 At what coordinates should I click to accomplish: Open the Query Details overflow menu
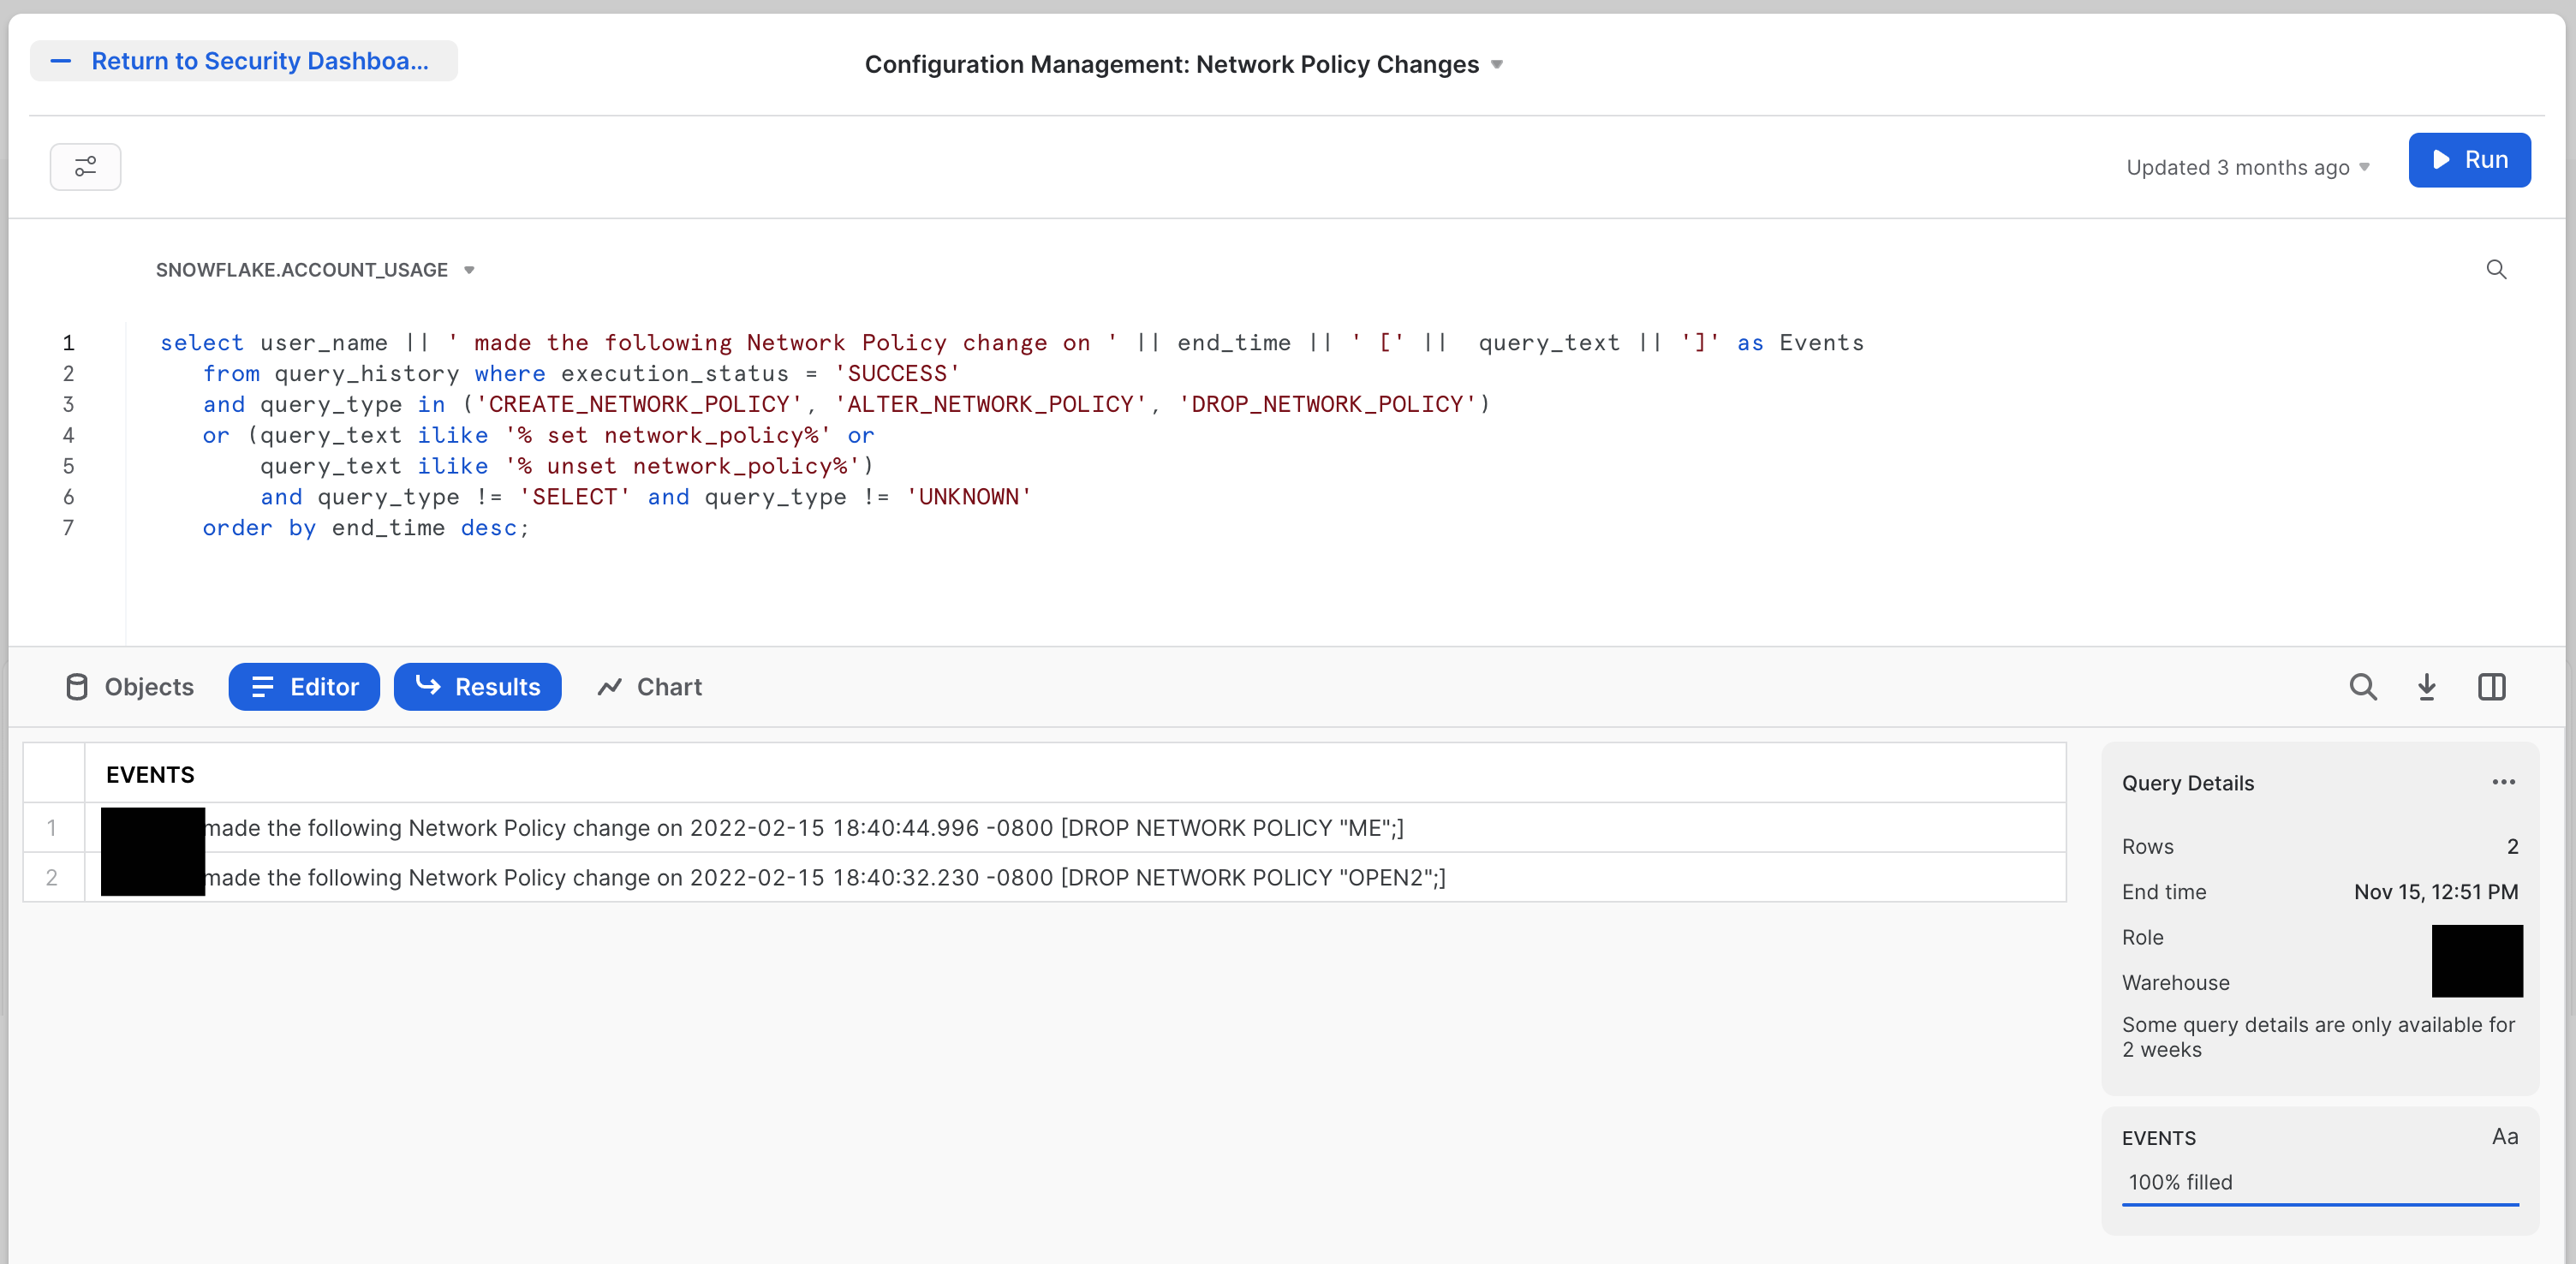tap(2504, 782)
